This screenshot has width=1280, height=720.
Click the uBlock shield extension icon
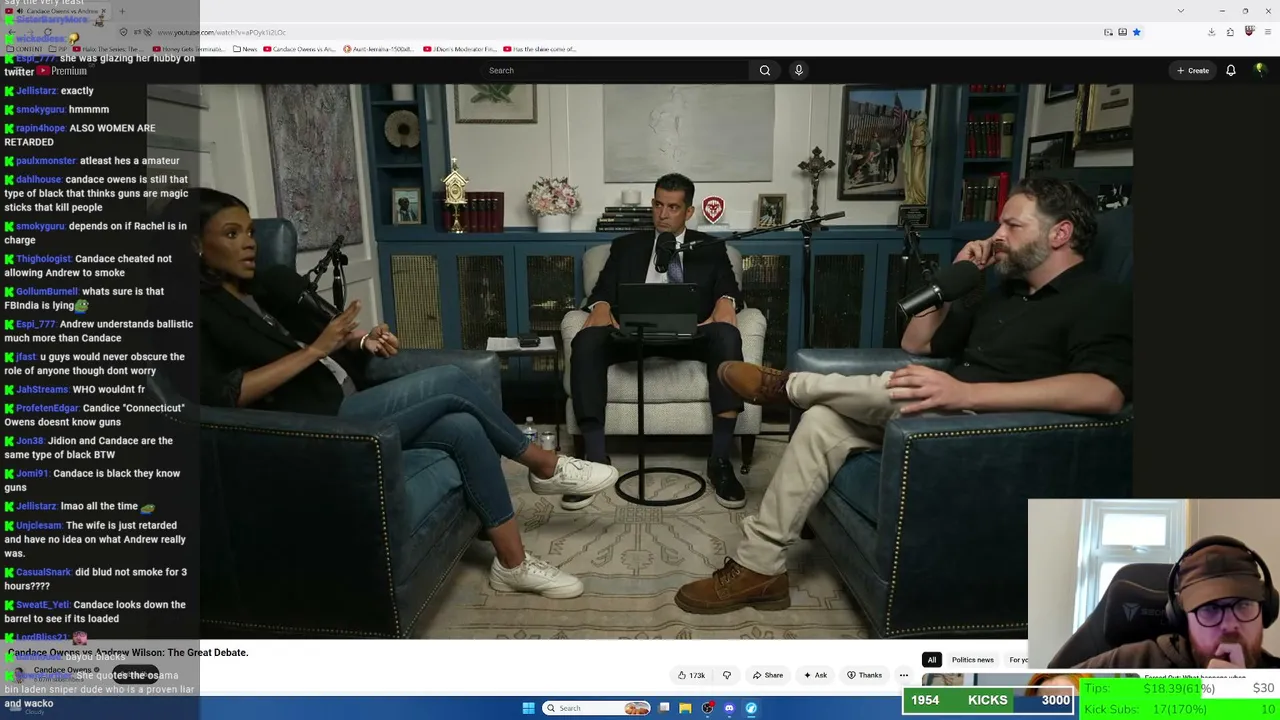[x=1249, y=32]
